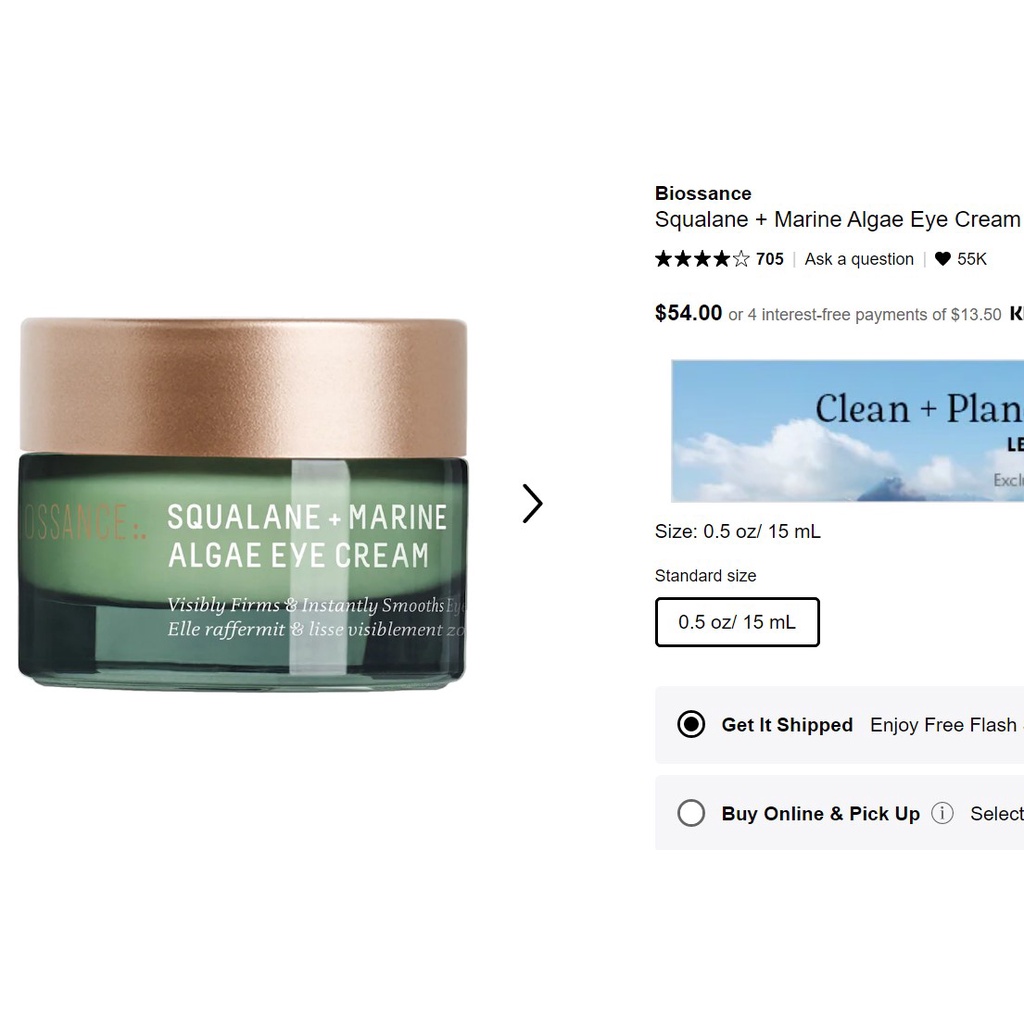This screenshot has width=1024, height=1024.
Task: Select Buy Online & Pick Up radio button
Action: [x=691, y=813]
